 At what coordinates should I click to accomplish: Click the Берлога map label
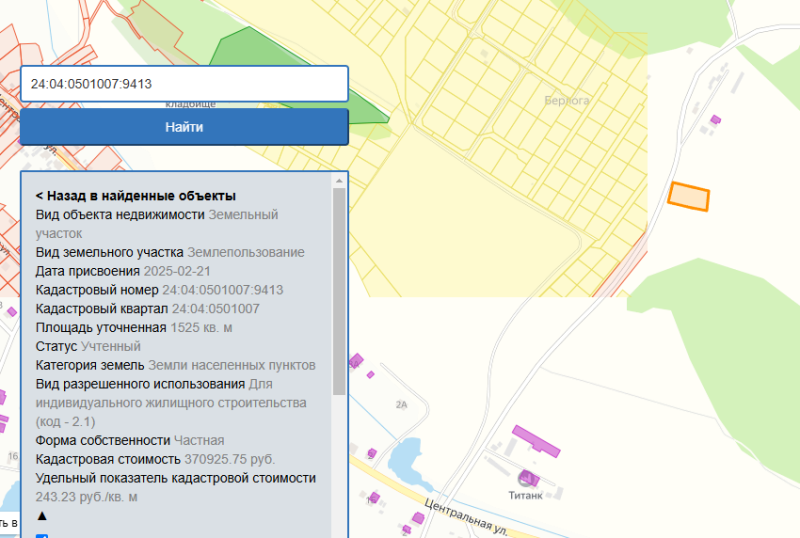[x=567, y=101]
